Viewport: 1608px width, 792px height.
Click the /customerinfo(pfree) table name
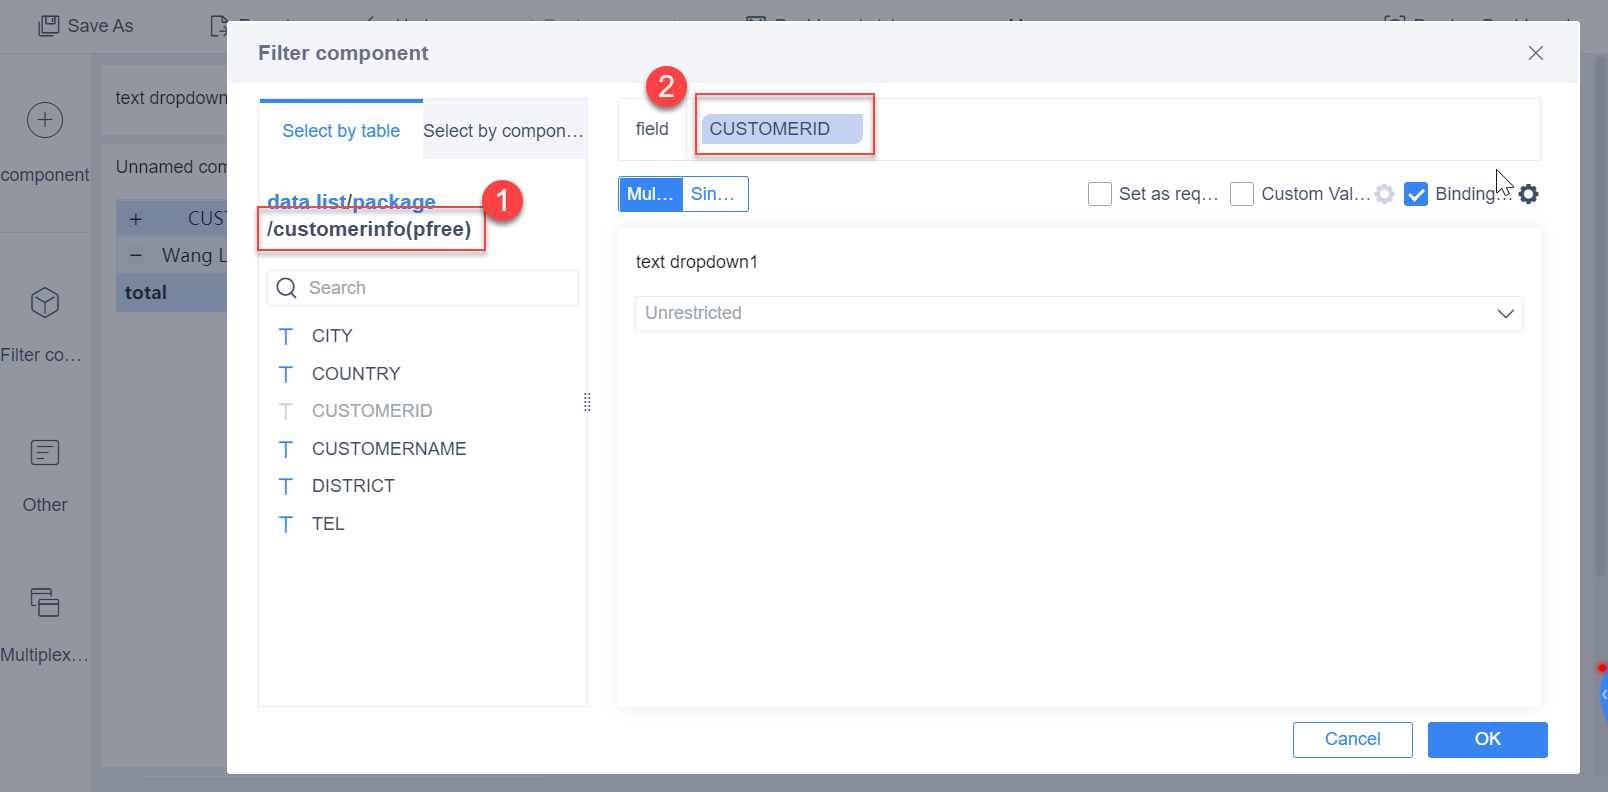tap(369, 229)
